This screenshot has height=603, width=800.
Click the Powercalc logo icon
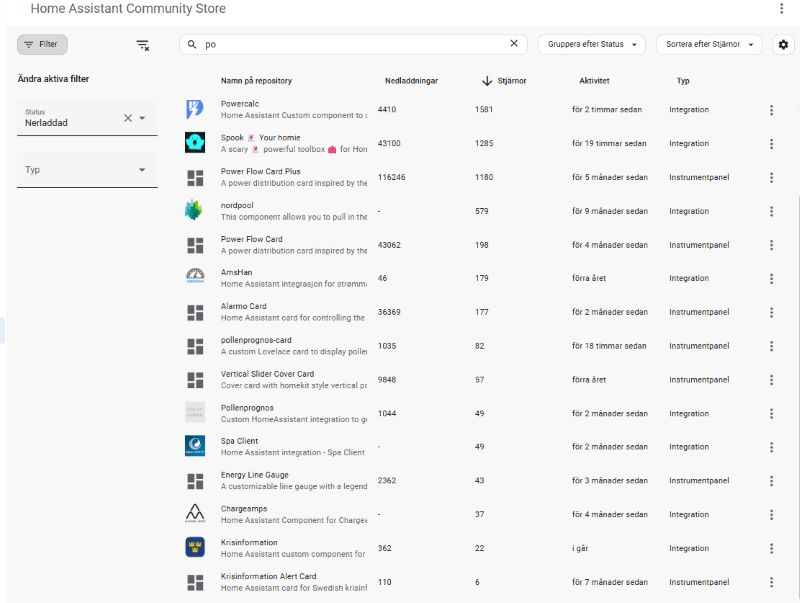pos(195,109)
